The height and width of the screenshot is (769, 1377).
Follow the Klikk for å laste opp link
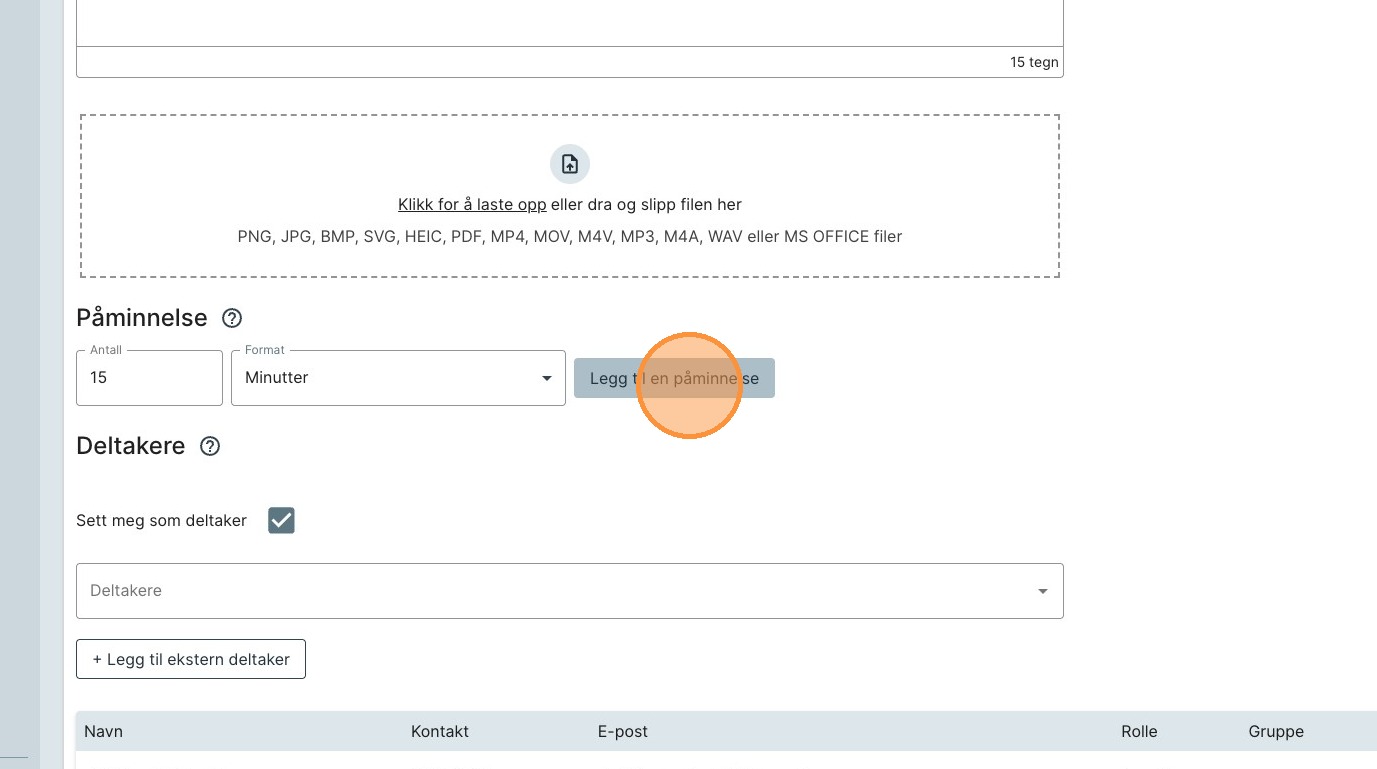(x=471, y=204)
